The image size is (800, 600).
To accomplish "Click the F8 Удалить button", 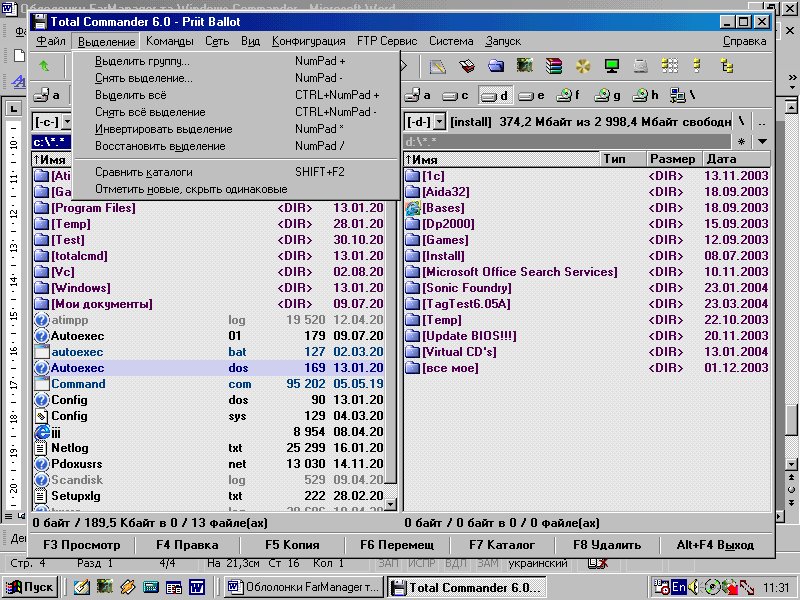I will [607, 545].
